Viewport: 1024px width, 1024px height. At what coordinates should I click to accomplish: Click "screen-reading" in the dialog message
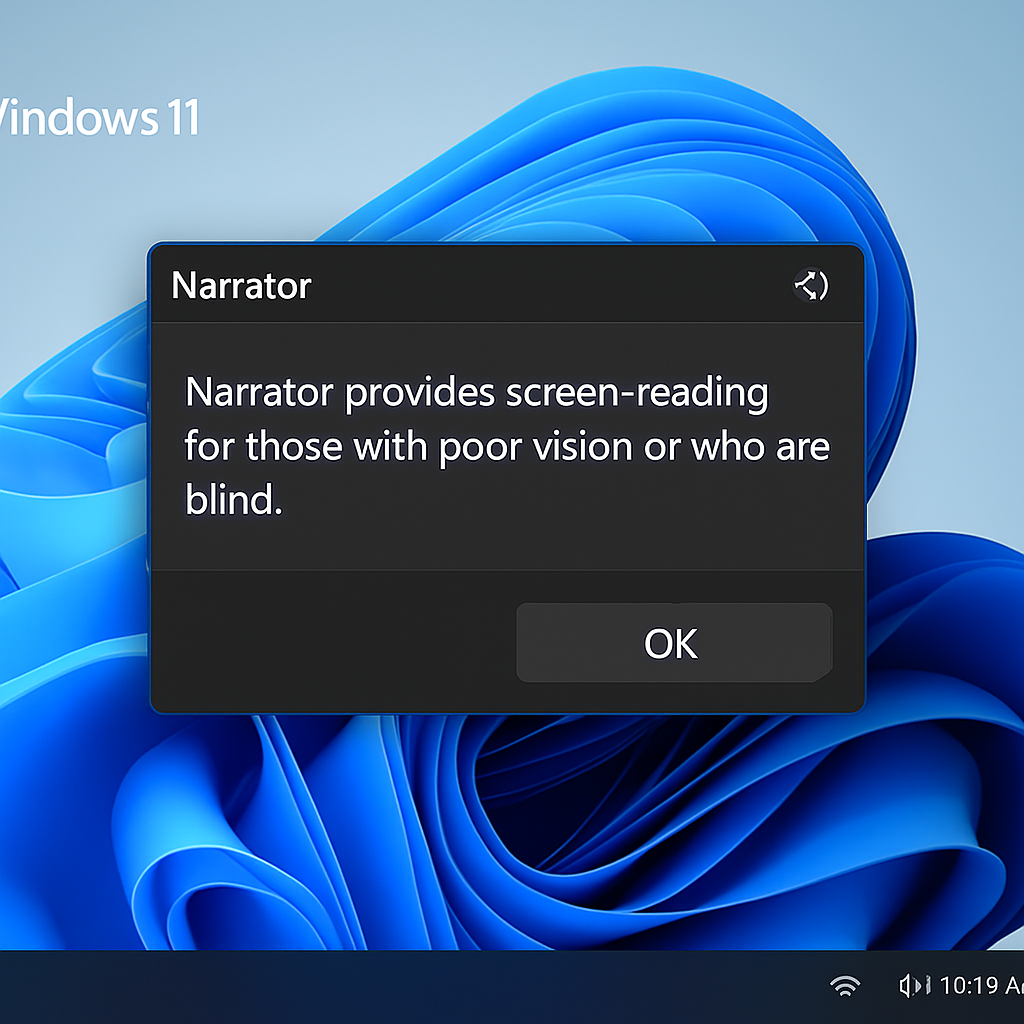(636, 393)
